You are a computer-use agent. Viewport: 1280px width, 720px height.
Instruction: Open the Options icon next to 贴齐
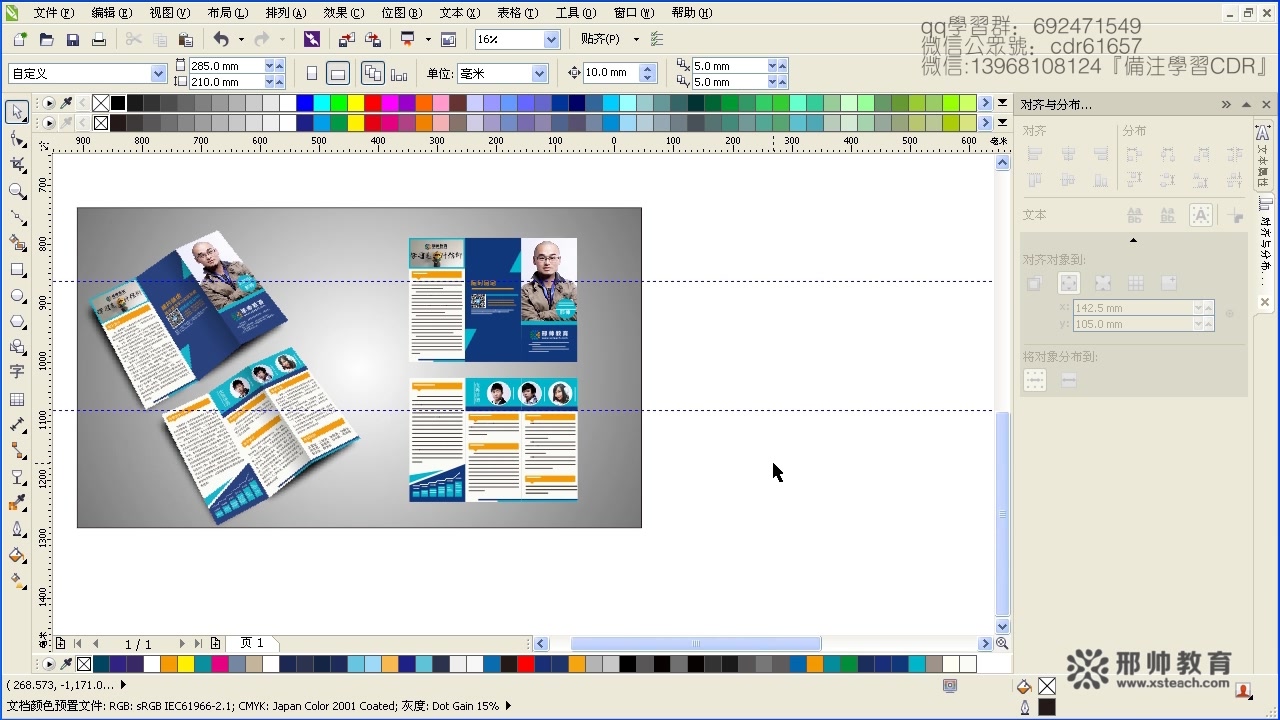click(657, 39)
